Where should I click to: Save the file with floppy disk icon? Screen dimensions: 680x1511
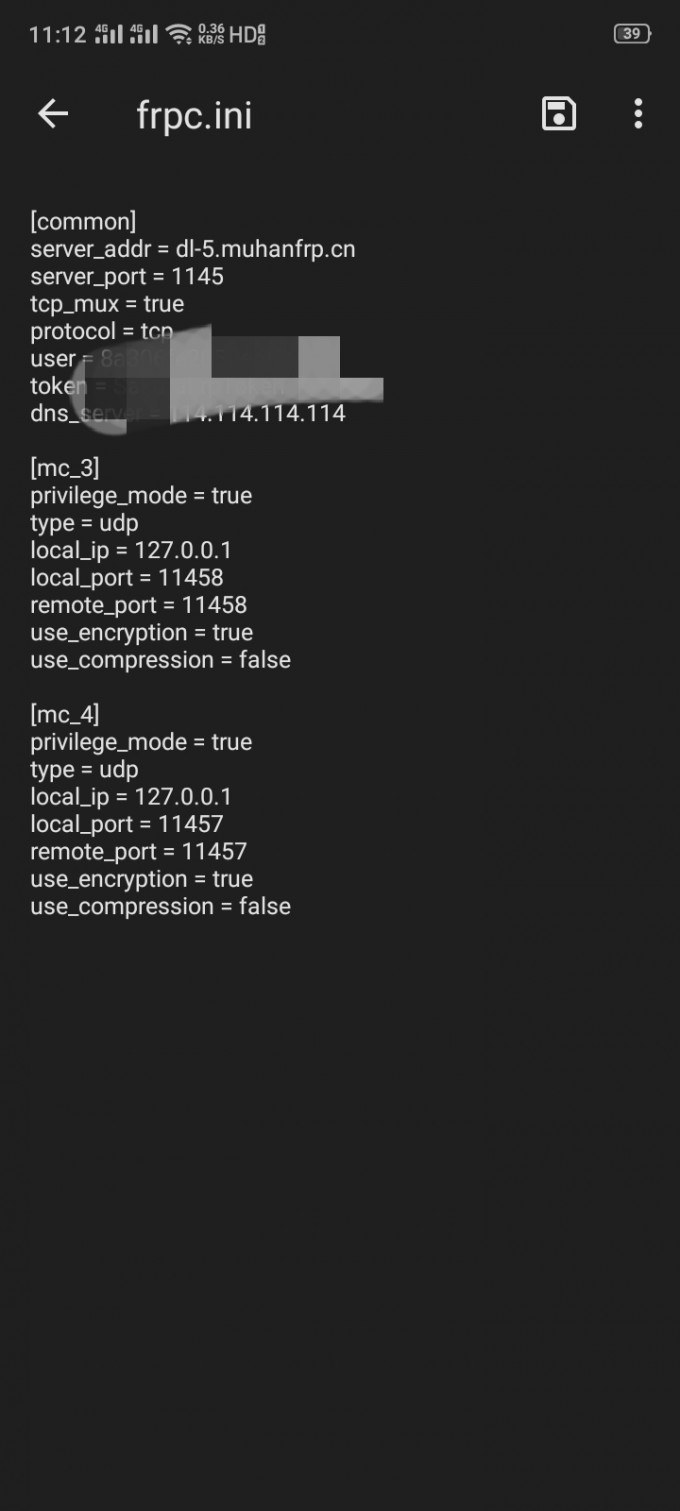click(558, 114)
